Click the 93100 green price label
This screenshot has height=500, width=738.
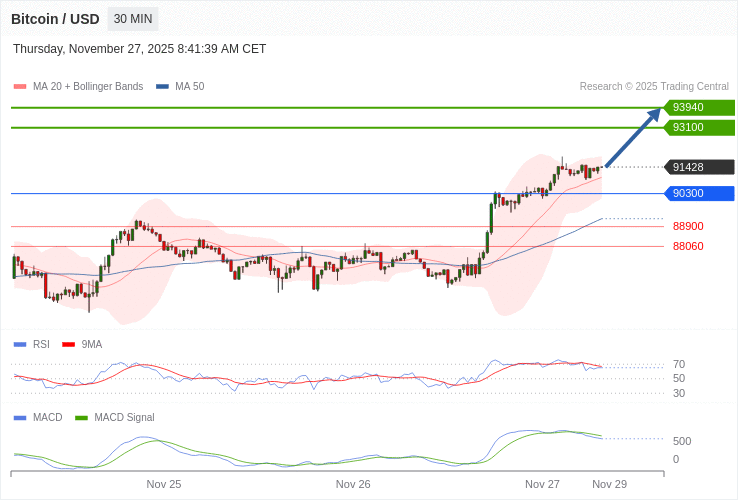tap(698, 127)
